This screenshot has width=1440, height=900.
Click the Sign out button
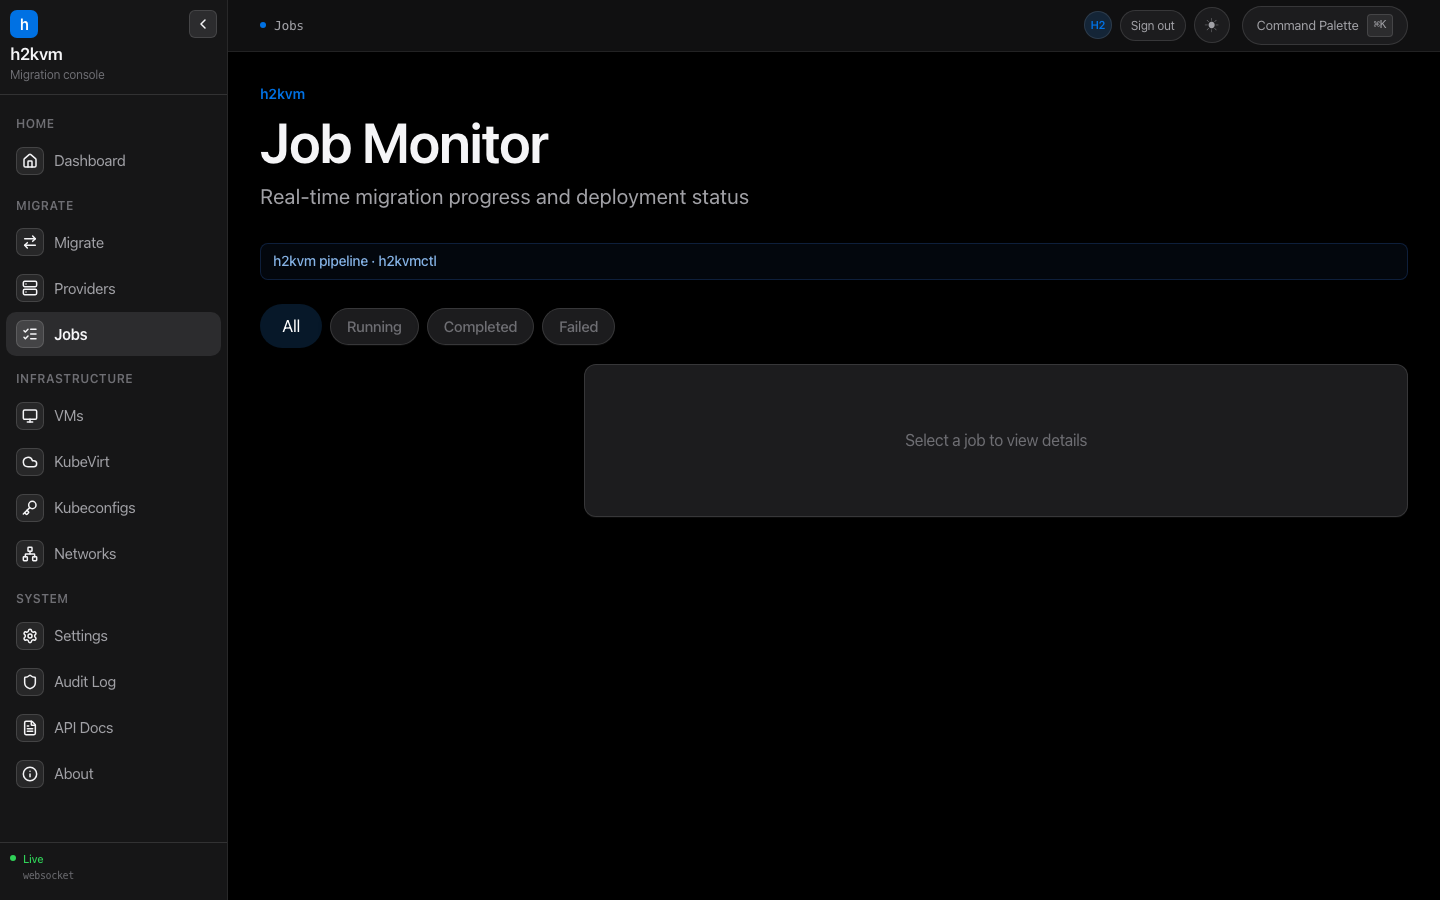pyautogui.click(x=1153, y=26)
